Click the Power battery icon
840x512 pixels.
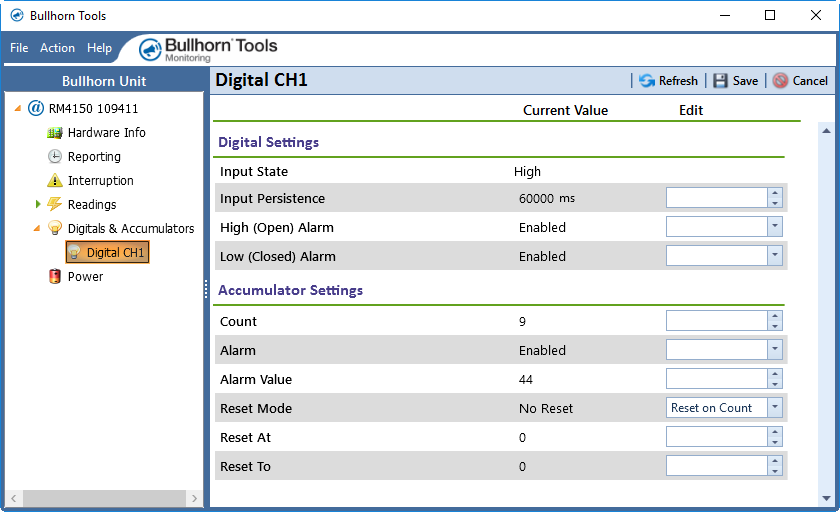55,276
